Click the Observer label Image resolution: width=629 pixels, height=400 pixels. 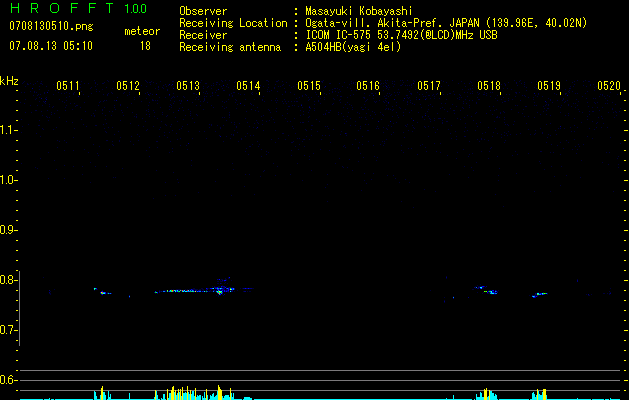(203, 11)
